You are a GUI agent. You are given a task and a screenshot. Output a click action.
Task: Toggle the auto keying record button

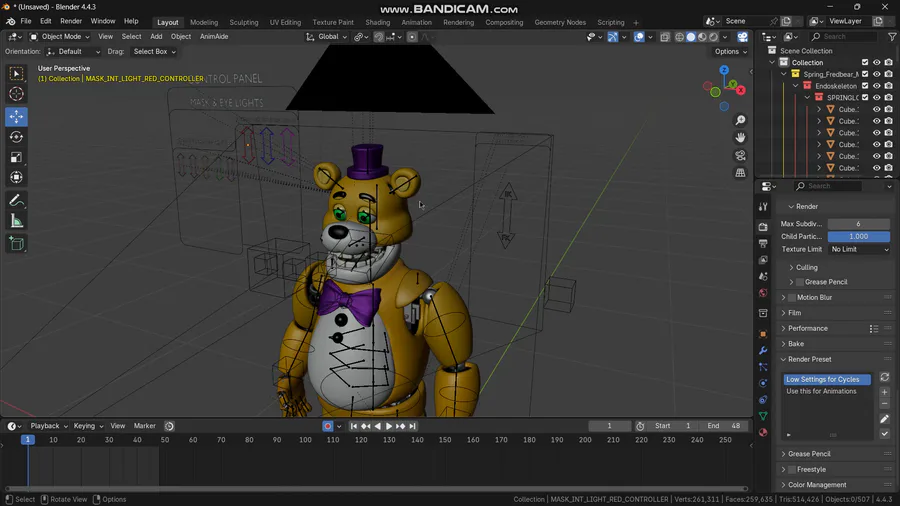tap(328, 426)
